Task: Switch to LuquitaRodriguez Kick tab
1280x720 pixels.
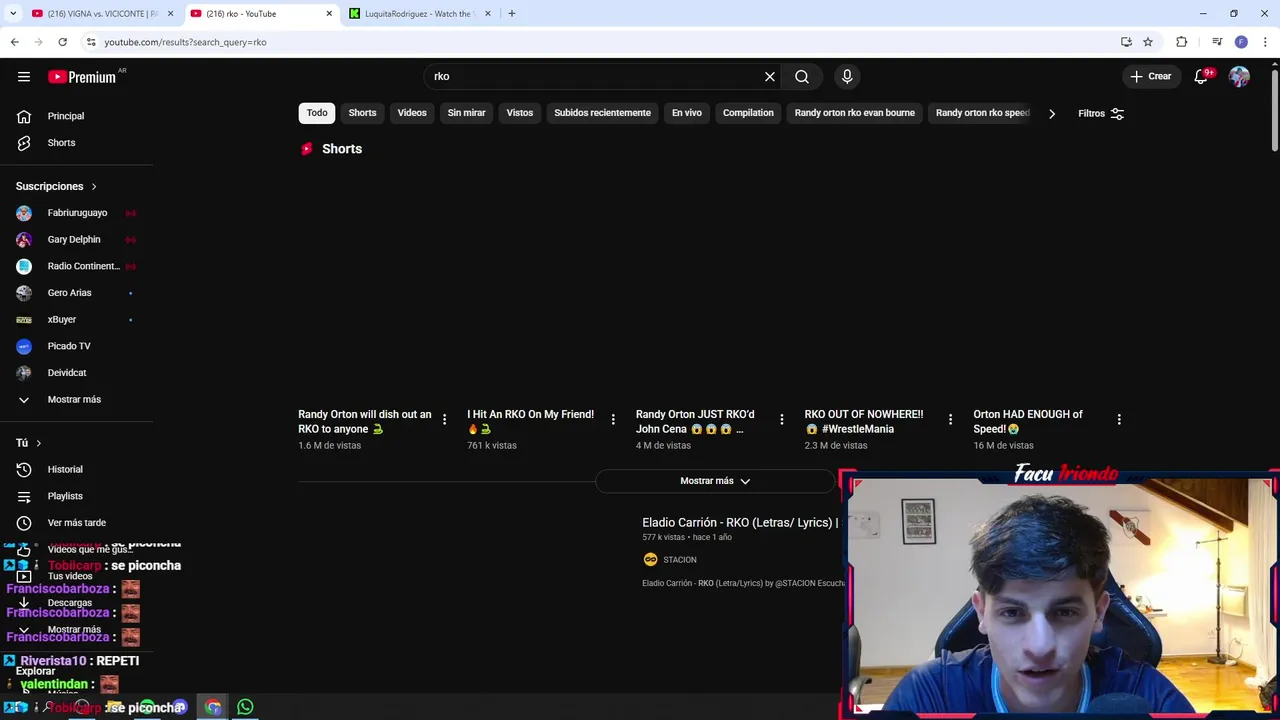Action: point(418,14)
